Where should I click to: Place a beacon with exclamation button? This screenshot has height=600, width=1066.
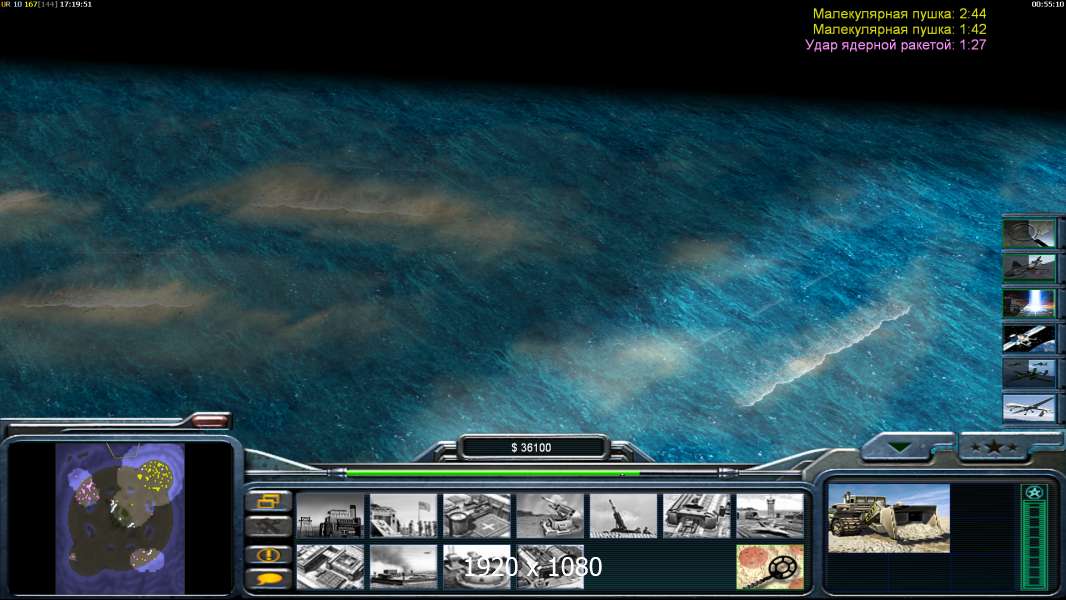269,554
